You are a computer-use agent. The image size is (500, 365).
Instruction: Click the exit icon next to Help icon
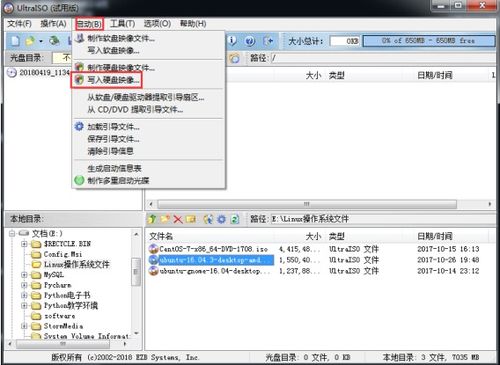(x=268, y=41)
